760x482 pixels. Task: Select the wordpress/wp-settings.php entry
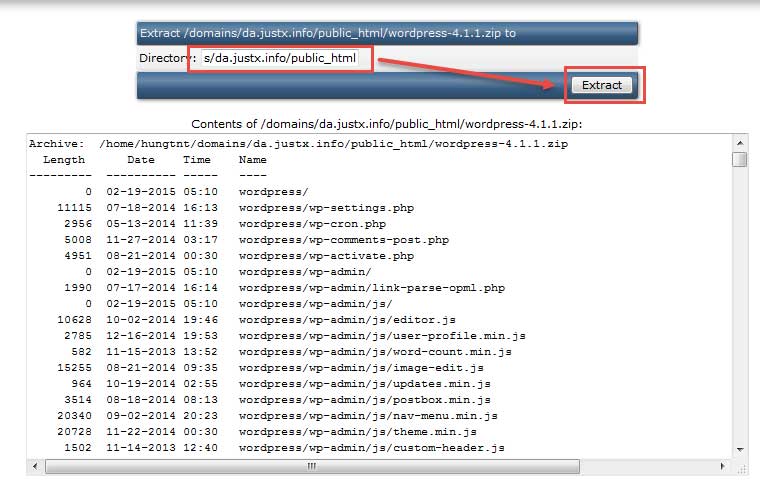coord(326,208)
